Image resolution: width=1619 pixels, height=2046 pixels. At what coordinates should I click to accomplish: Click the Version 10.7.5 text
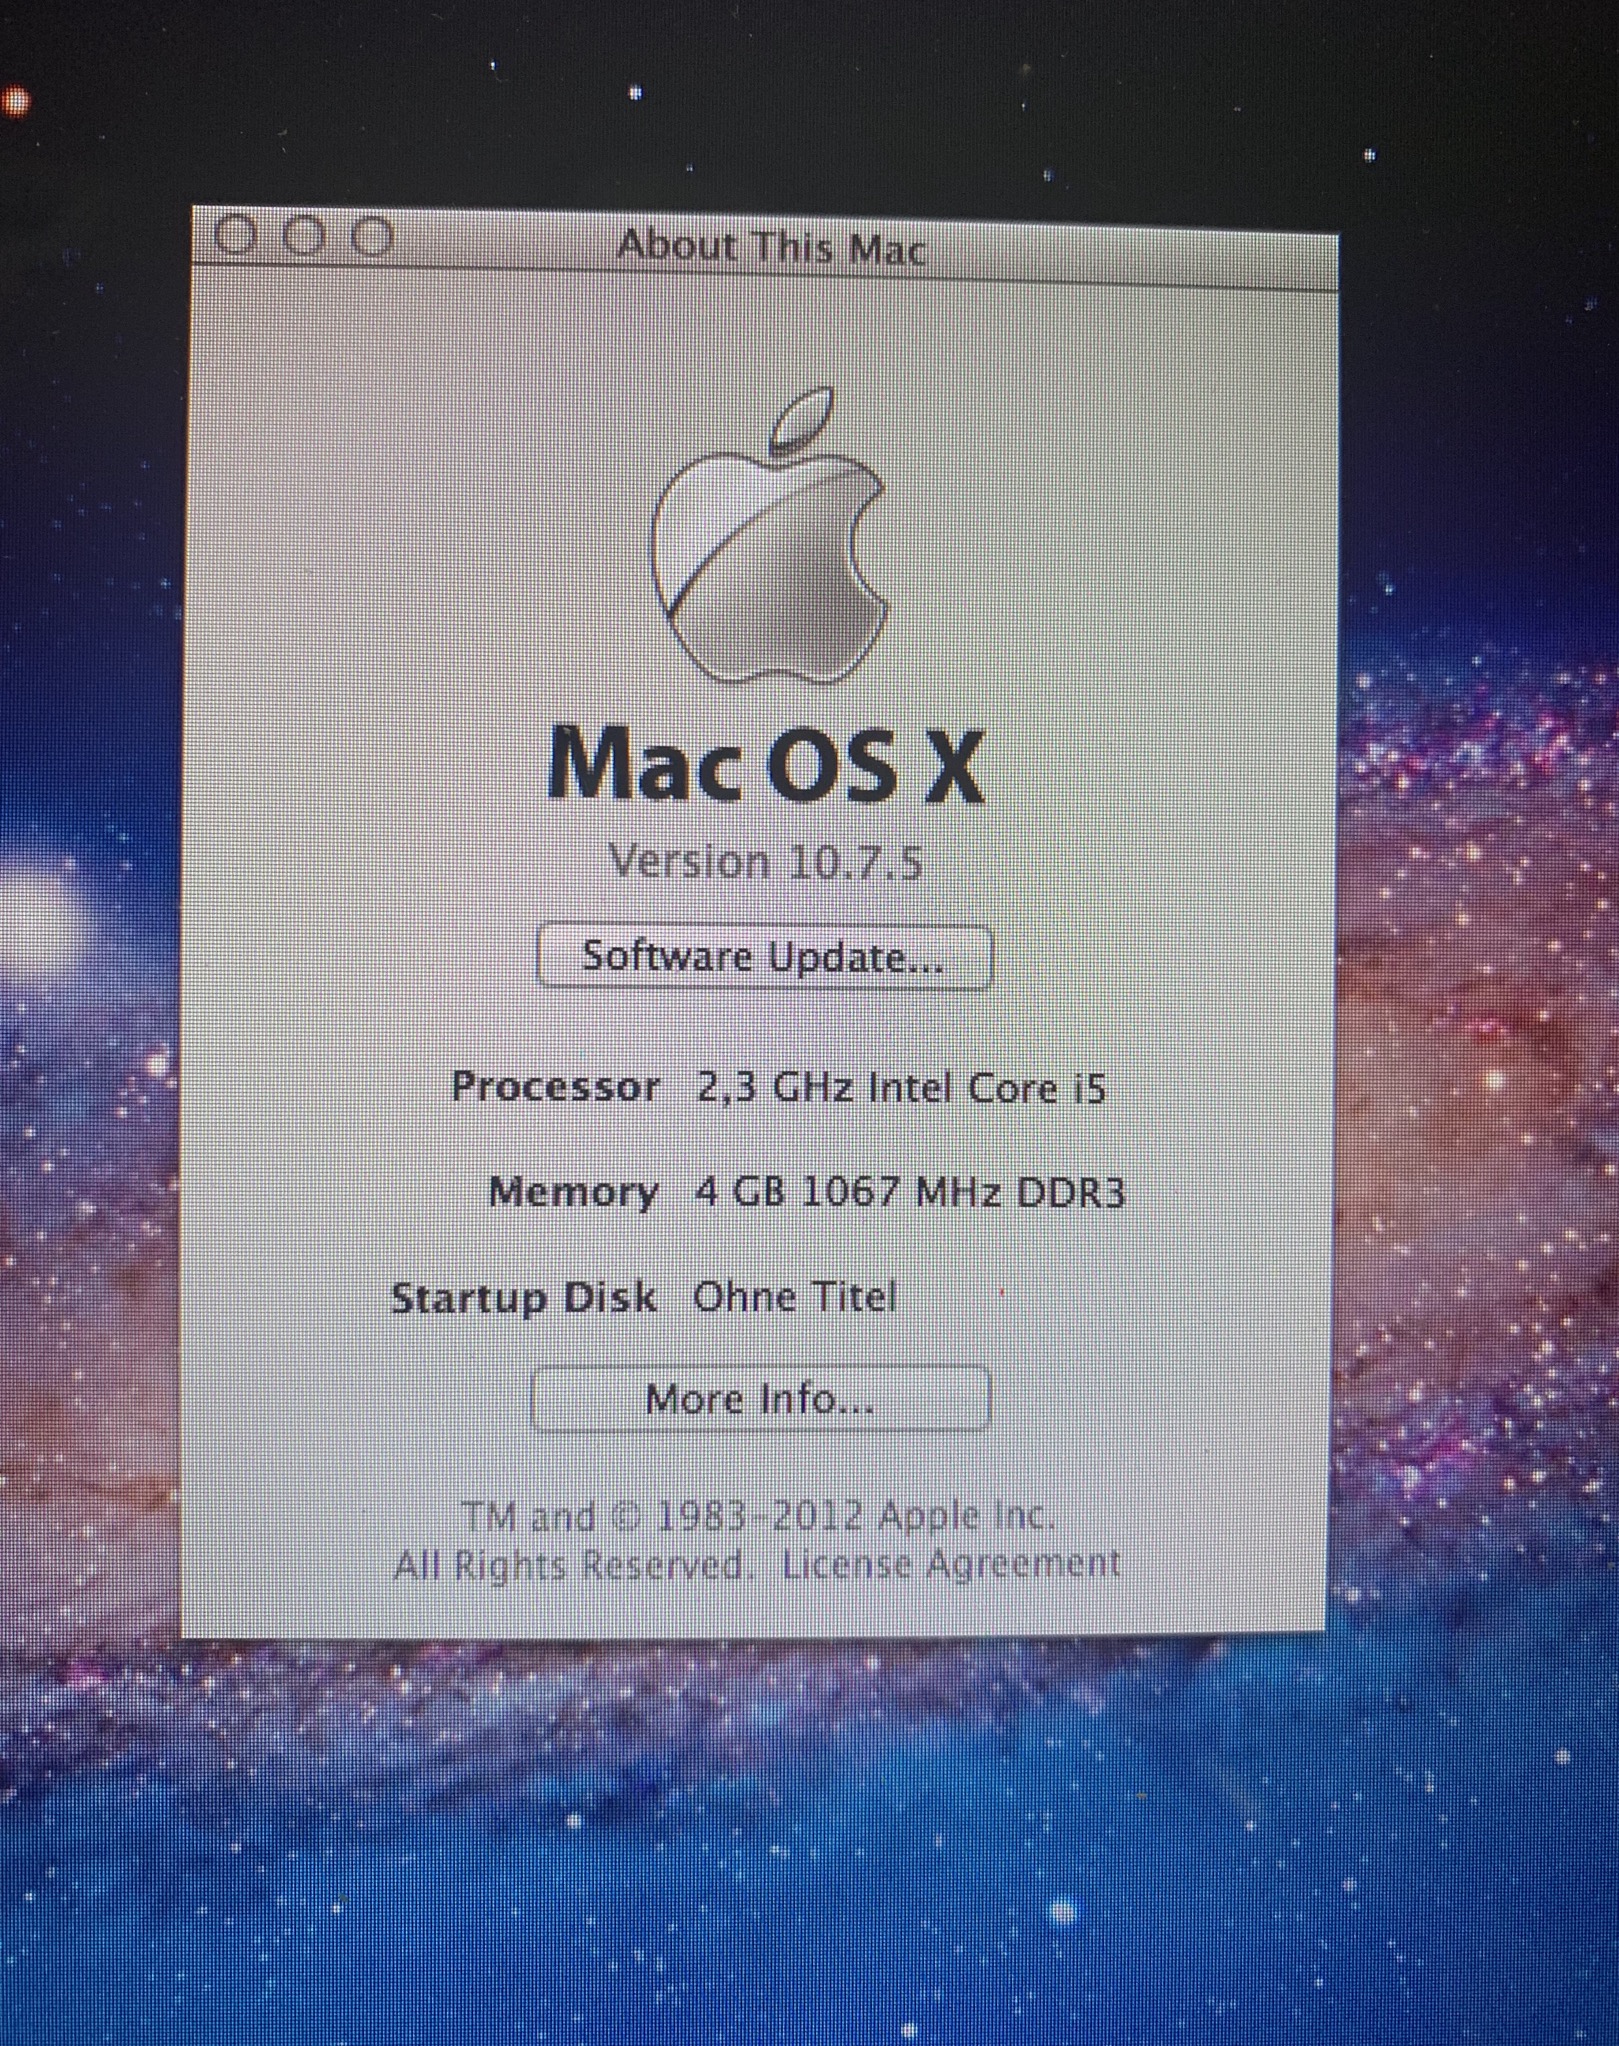pos(765,861)
